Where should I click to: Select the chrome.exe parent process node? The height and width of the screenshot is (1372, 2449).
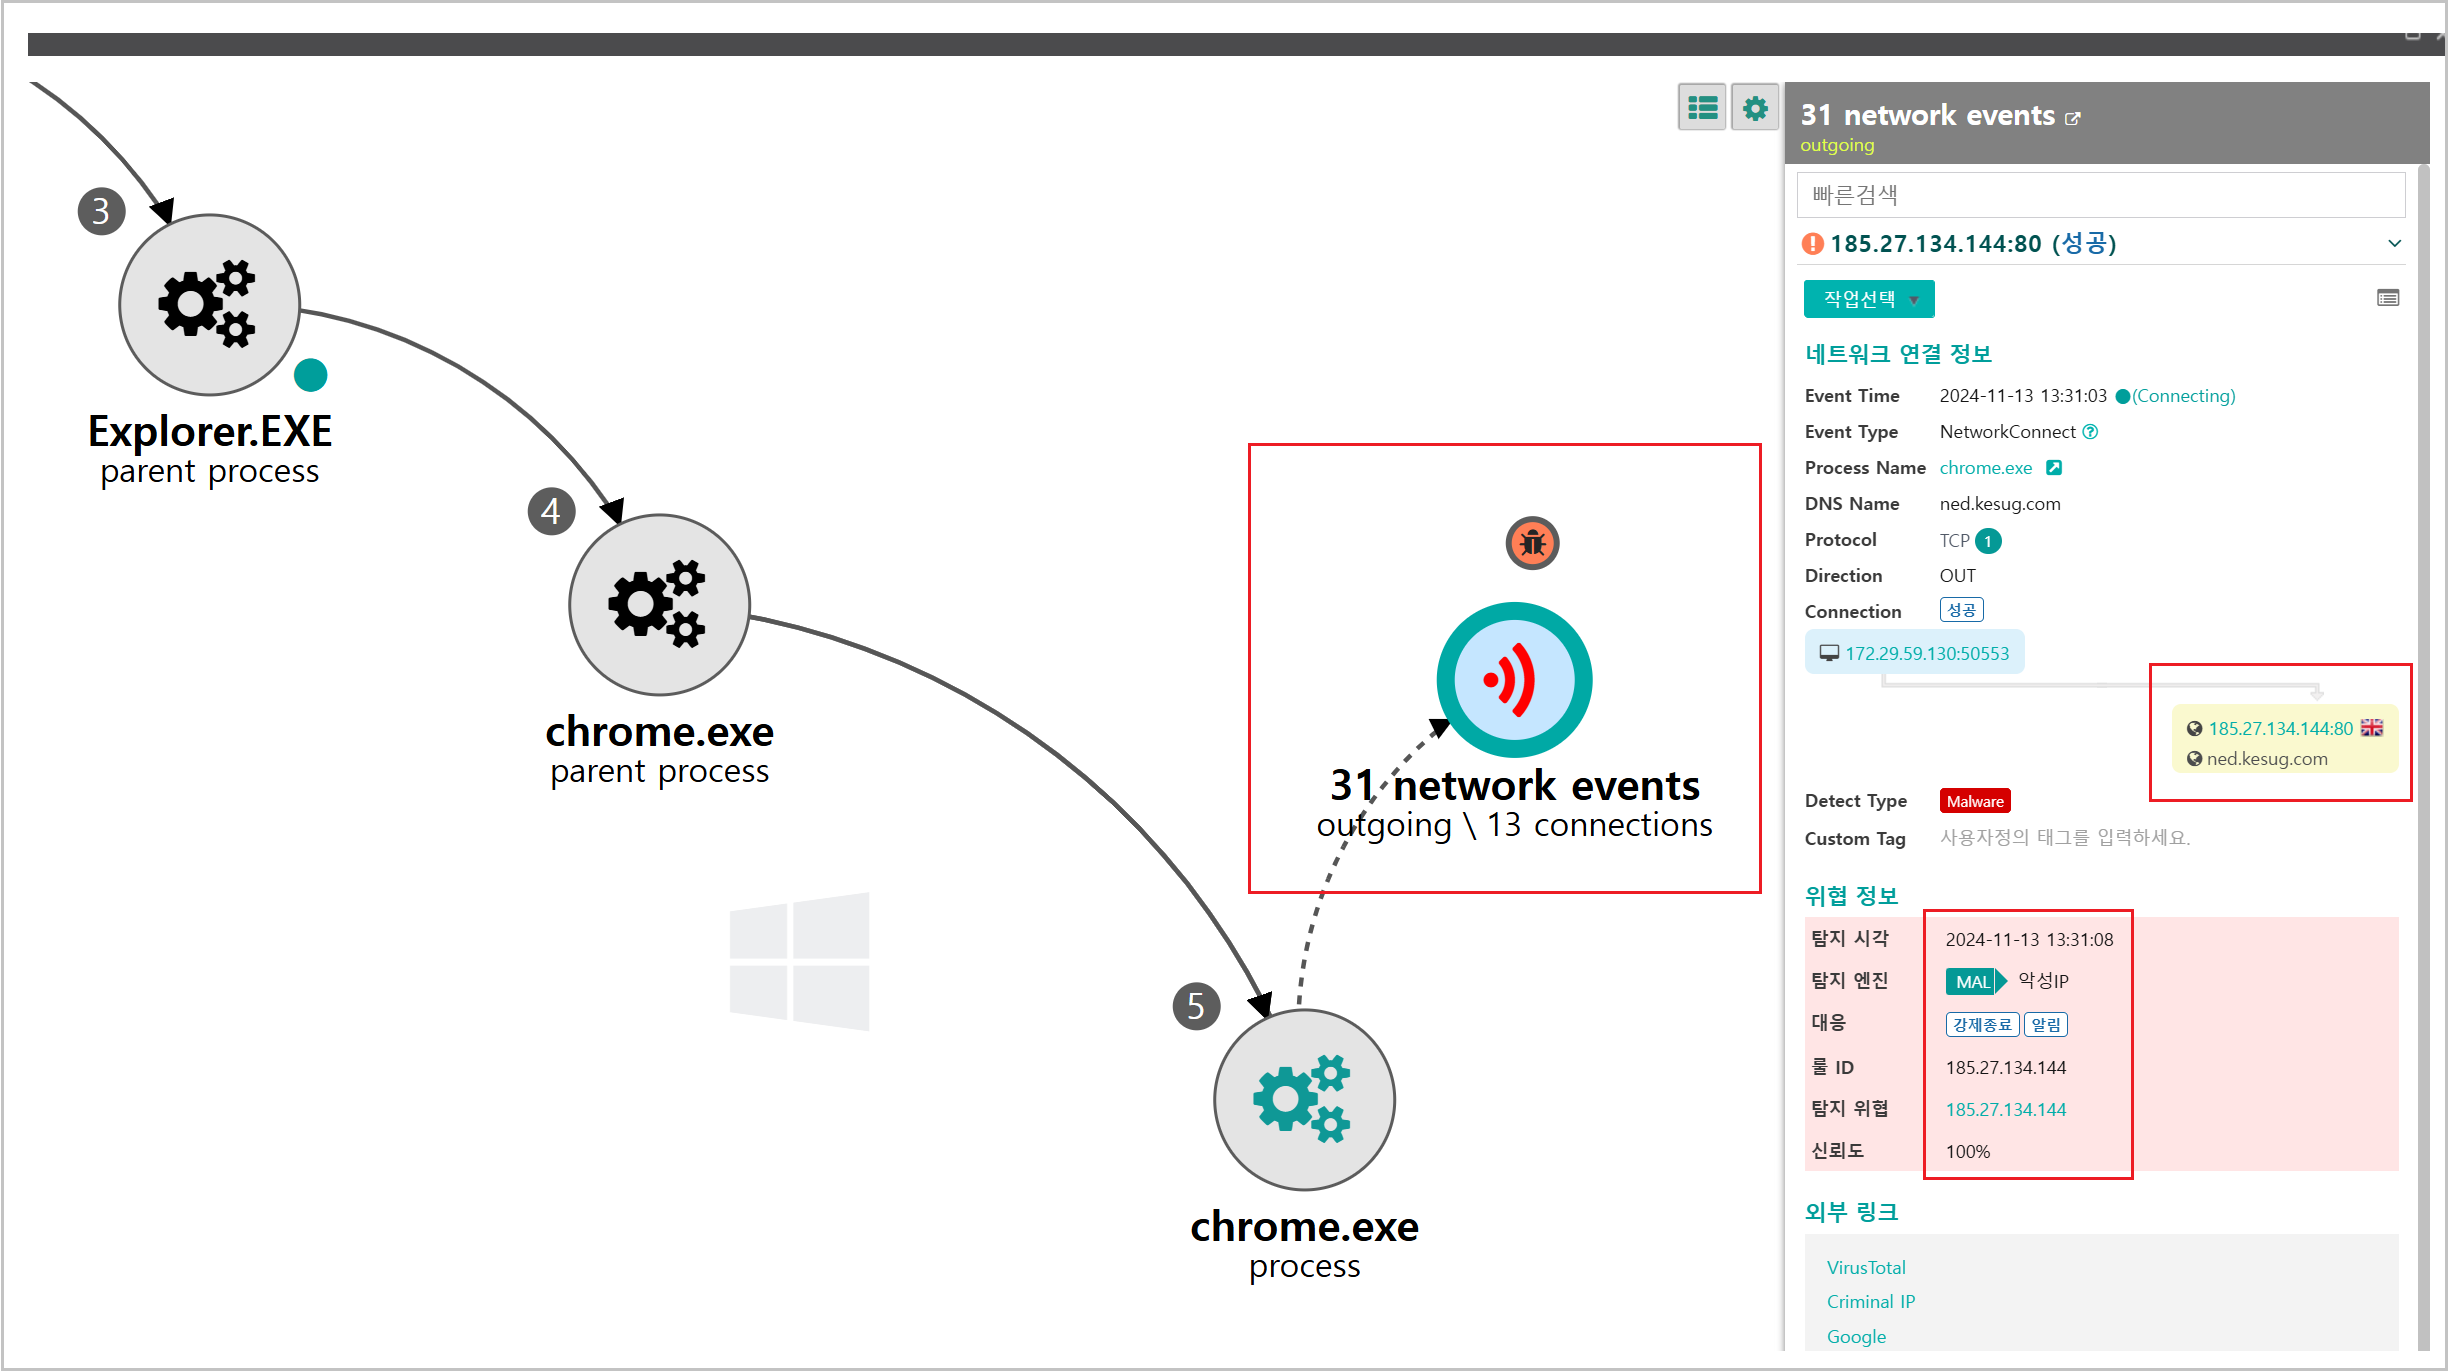coord(659,604)
